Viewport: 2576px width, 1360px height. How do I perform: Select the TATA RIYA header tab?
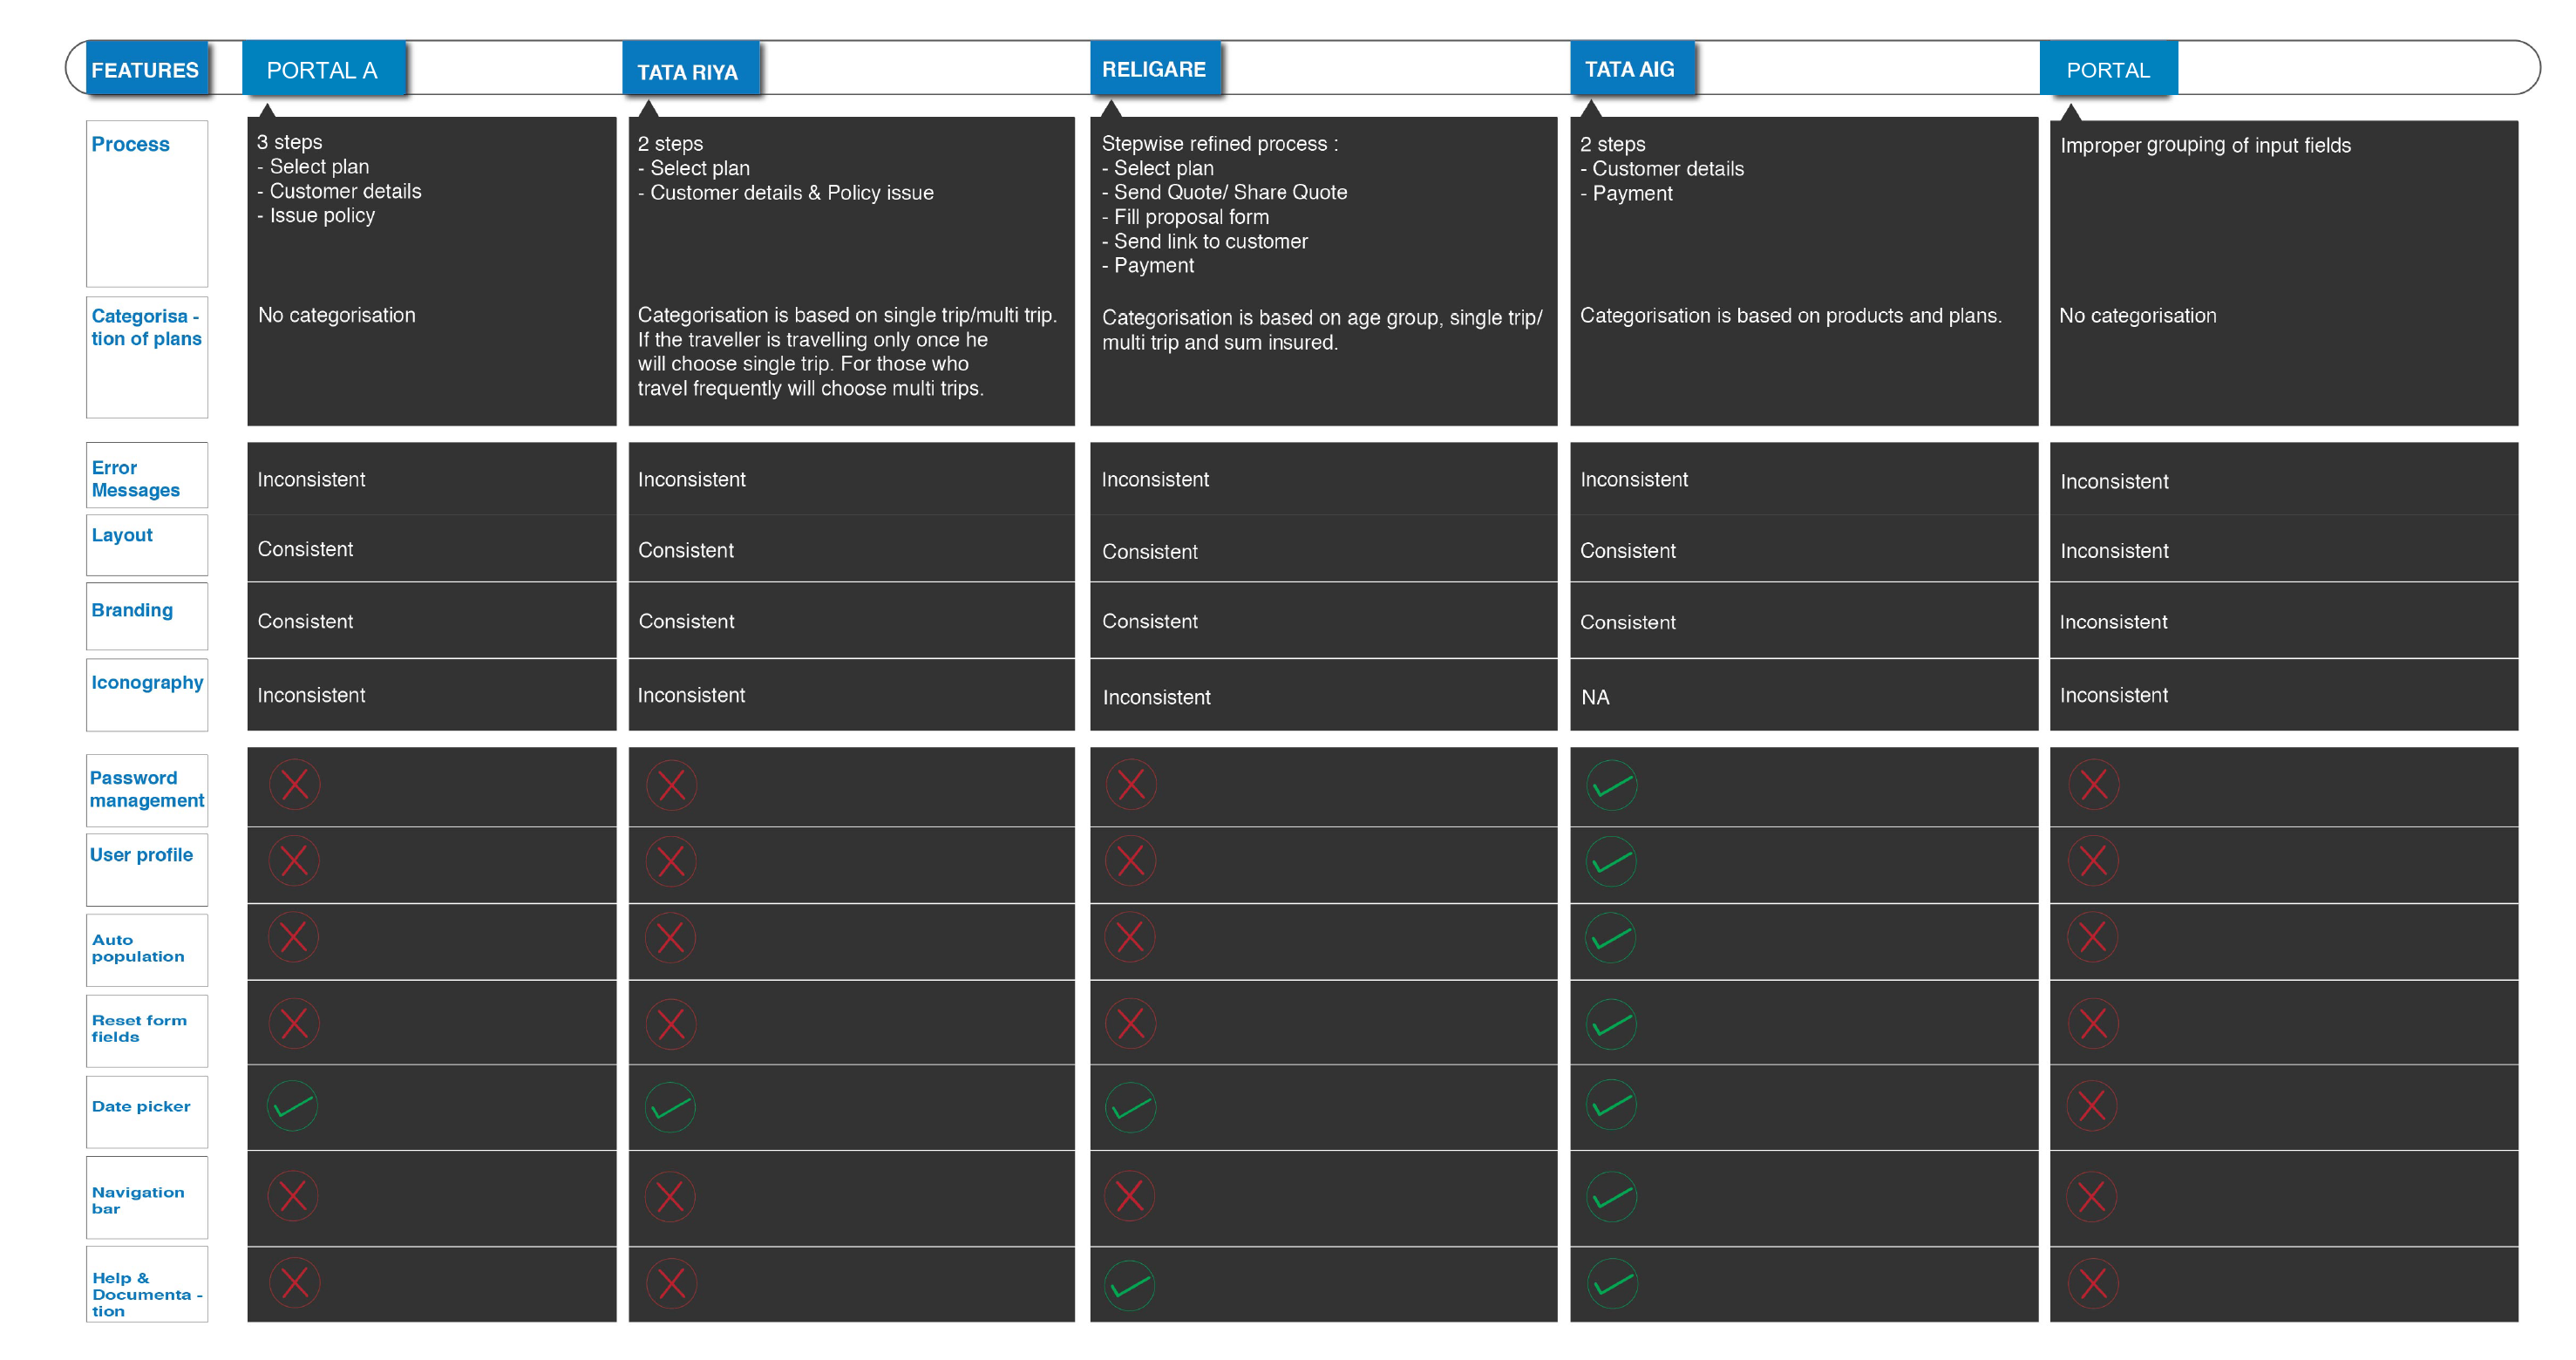[x=690, y=69]
